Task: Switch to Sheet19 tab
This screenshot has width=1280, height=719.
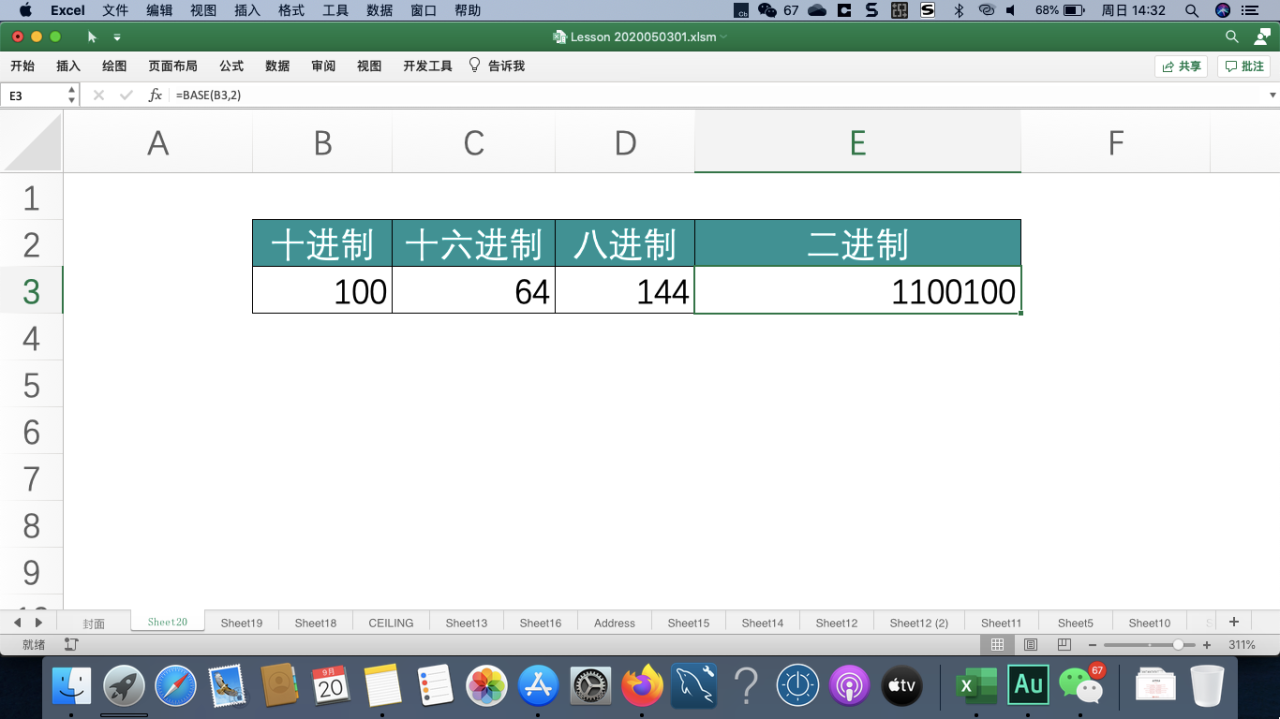Action: 242,622
